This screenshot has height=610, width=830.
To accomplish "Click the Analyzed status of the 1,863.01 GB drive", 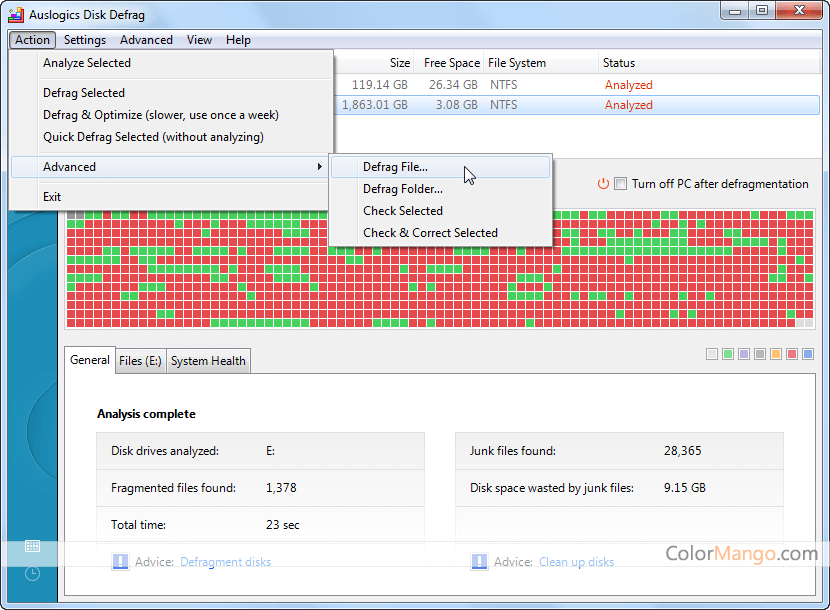I will click(628, 105).
